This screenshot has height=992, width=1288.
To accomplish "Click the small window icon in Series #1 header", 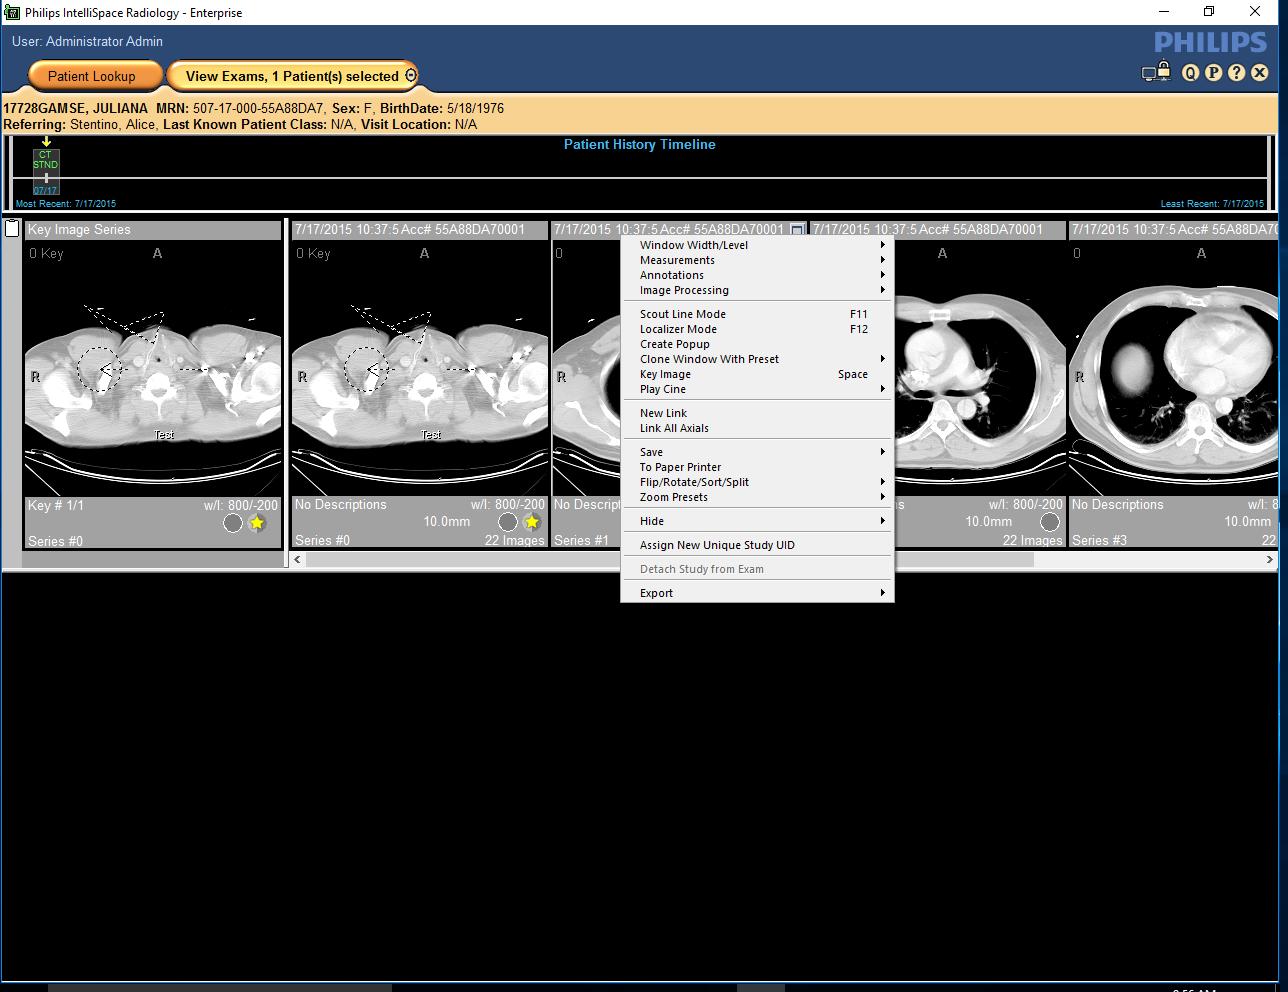I will coord(797,229).
